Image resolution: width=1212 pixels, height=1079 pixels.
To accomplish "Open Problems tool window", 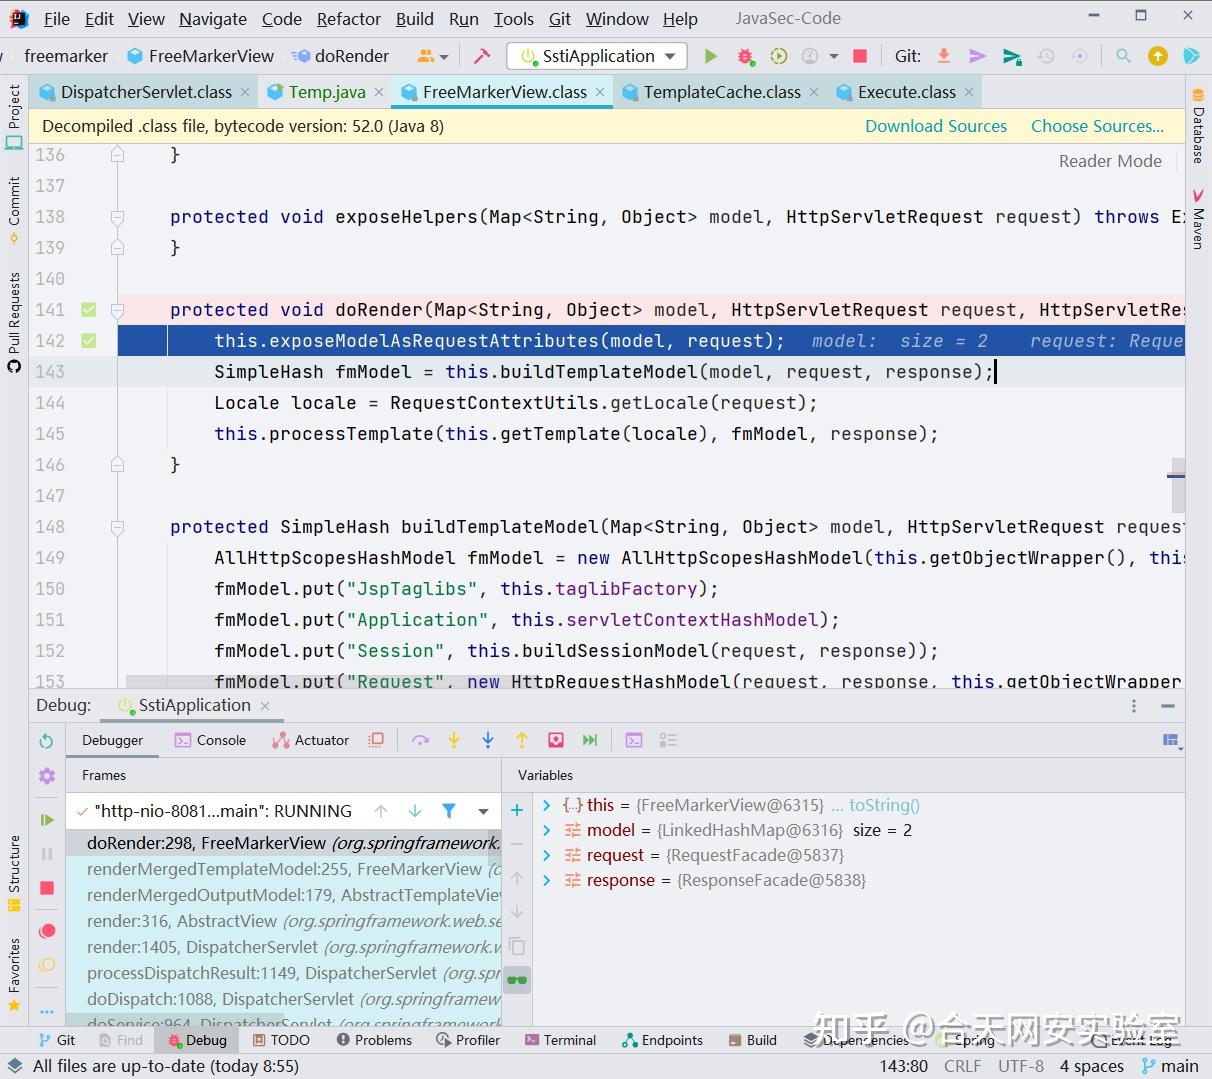I will (374, 1040).
